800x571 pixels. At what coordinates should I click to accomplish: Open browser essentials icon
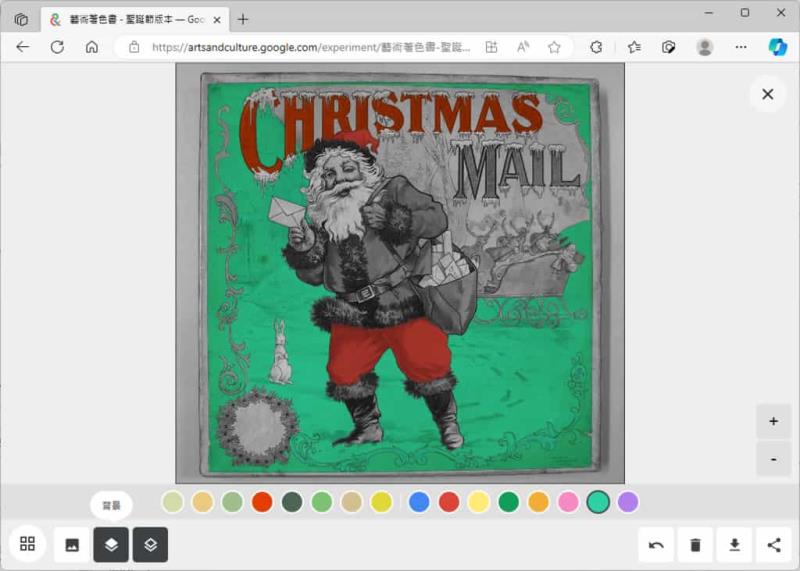668,47
